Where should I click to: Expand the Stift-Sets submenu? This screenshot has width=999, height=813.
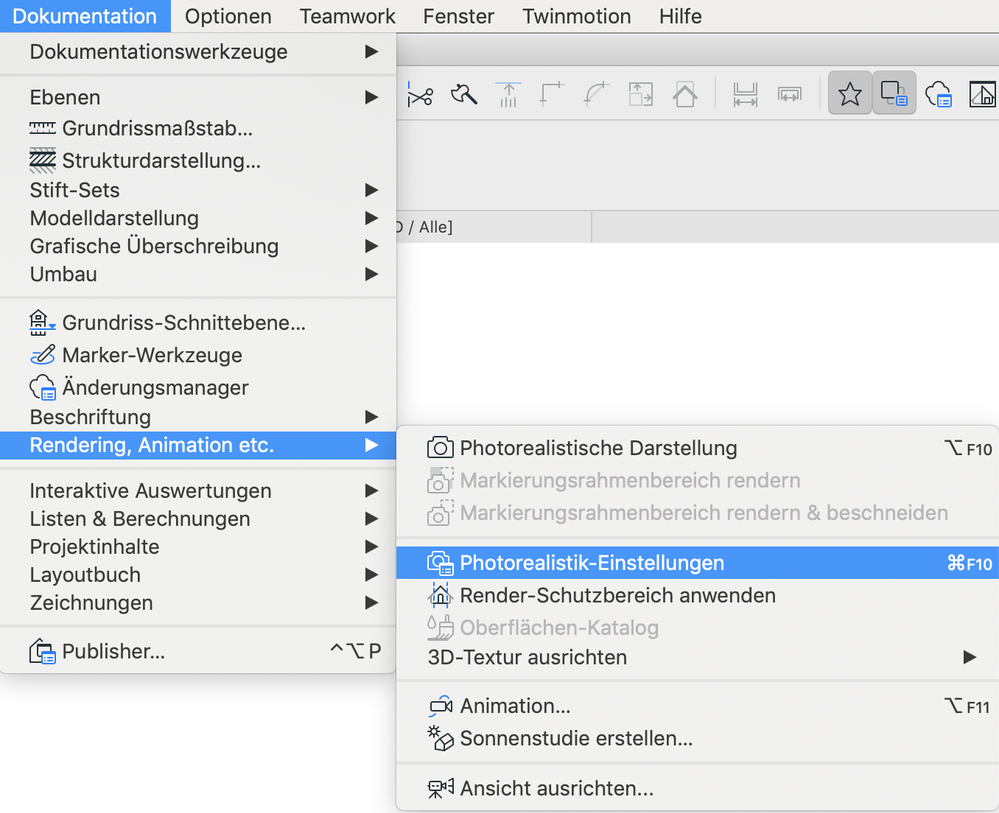(75, 190)
